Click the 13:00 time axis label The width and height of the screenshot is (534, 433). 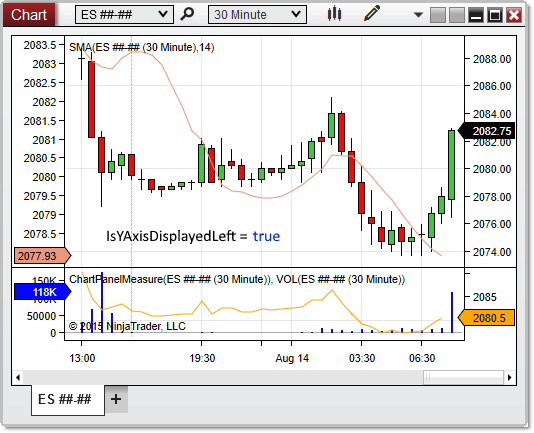[82, 358]
